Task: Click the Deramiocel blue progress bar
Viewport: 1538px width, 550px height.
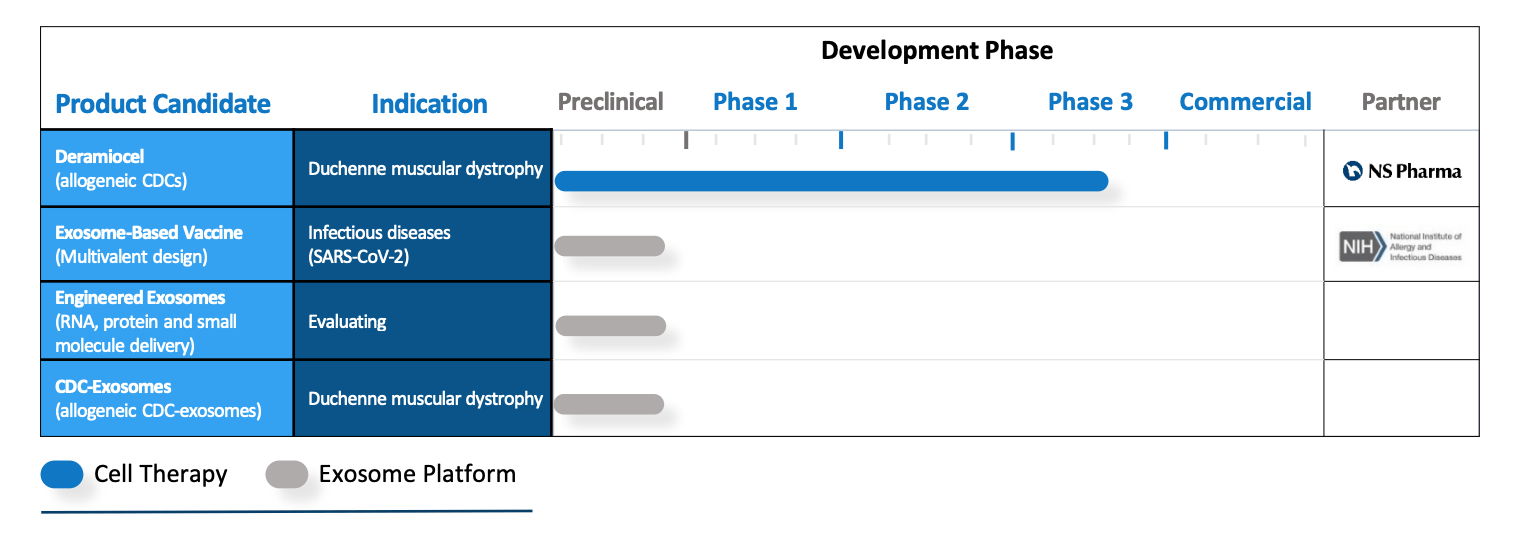Action: [x=831, y=181]
